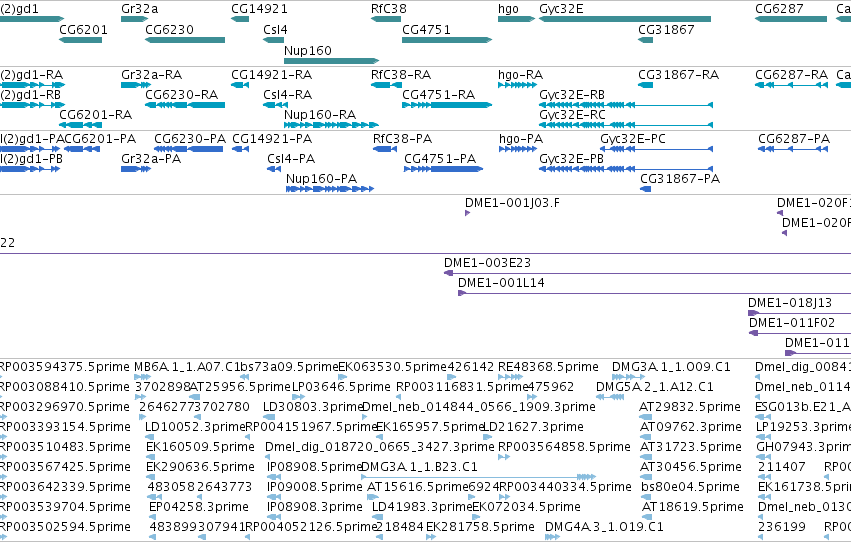Click transcript Gyc32E-RC

click(x=626, y=125)
